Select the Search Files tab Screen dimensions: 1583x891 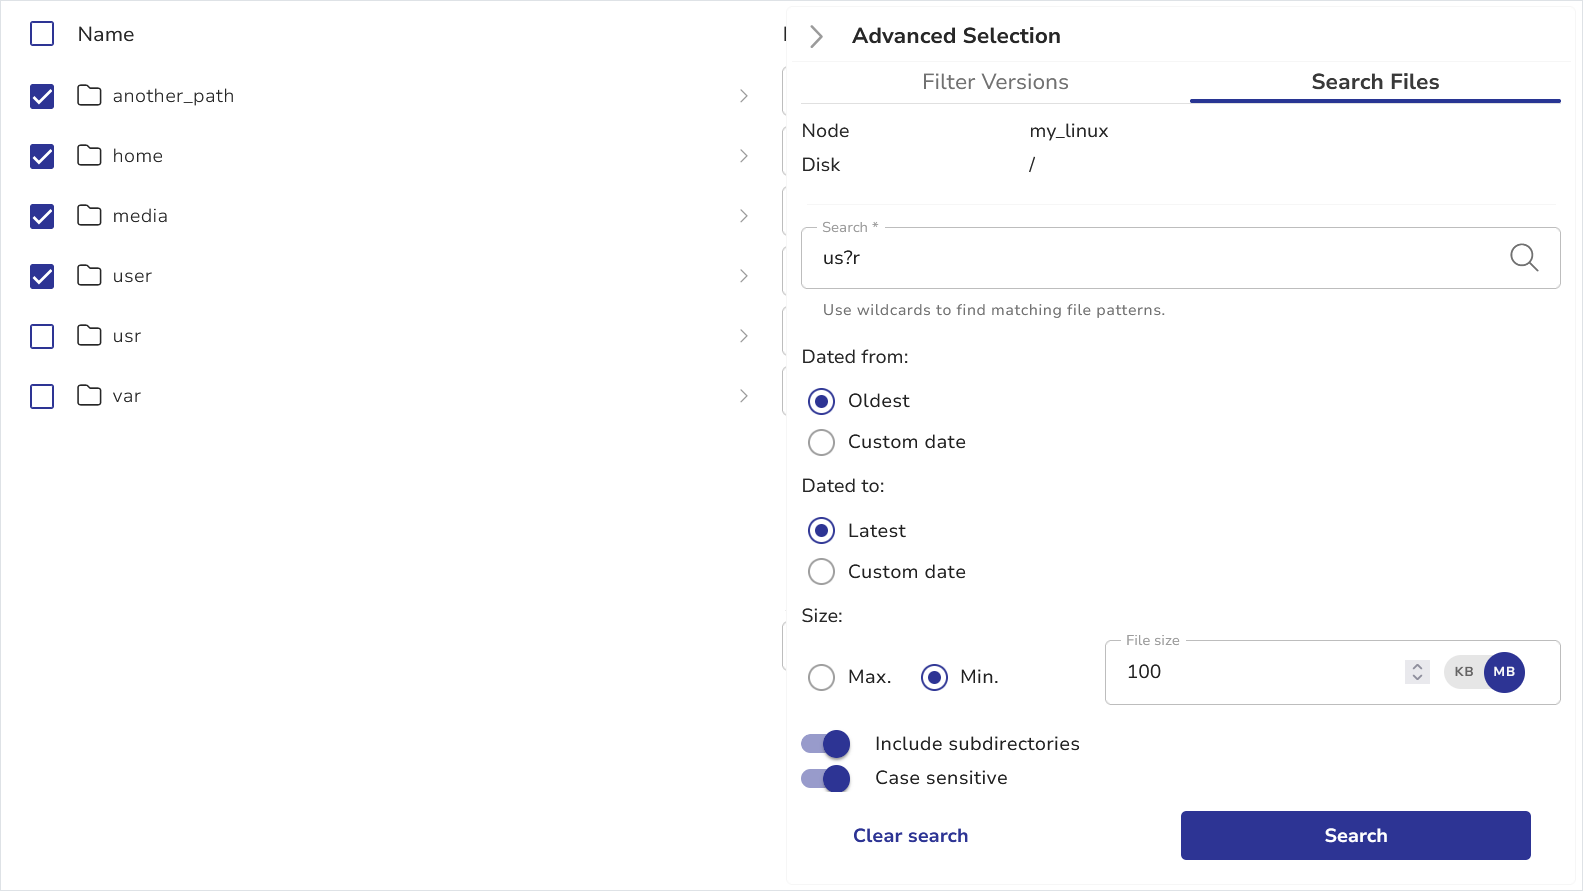click(1374, 82)
